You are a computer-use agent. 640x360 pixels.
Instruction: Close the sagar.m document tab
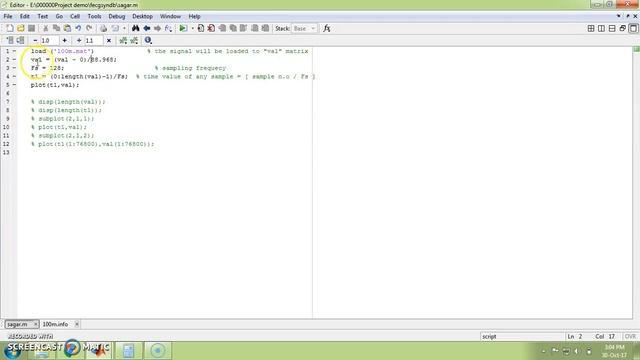click(36, 324)
